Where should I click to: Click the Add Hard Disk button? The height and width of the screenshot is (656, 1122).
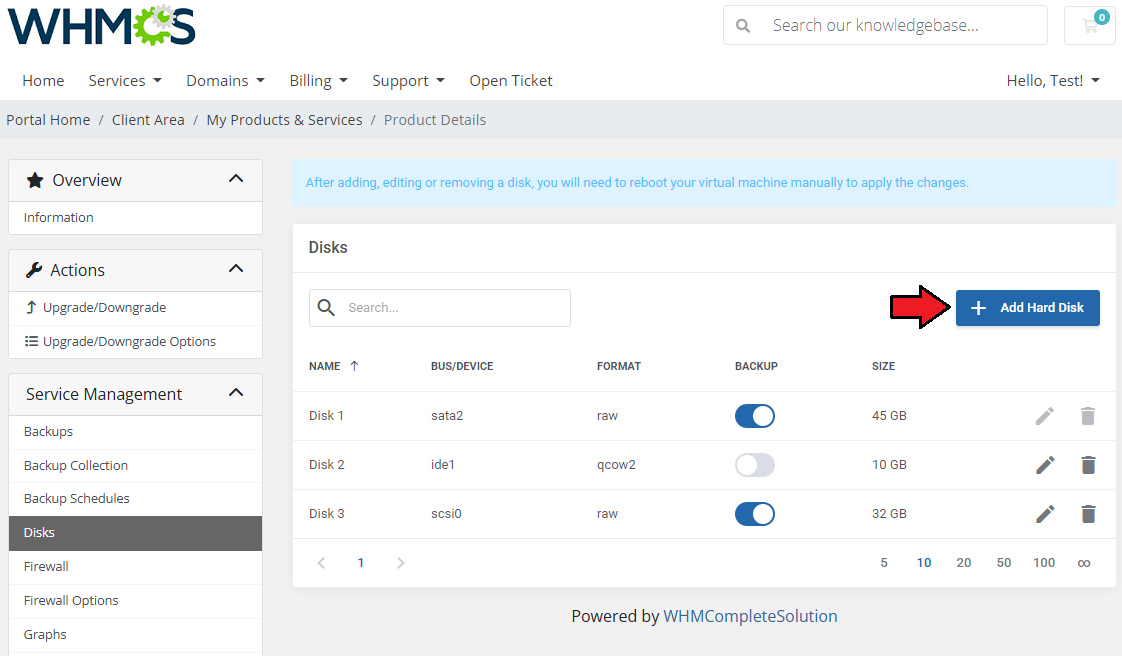[1028, 308]
